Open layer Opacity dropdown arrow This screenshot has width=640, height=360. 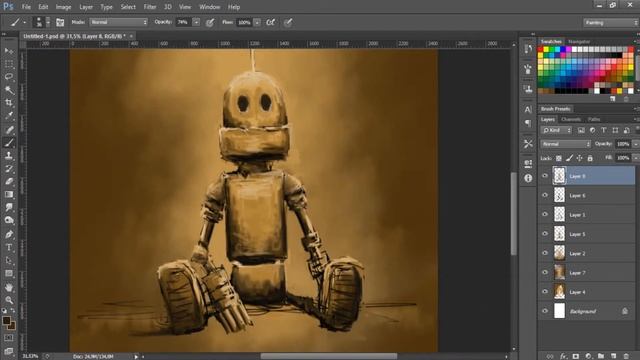click(x=636, y=144)
